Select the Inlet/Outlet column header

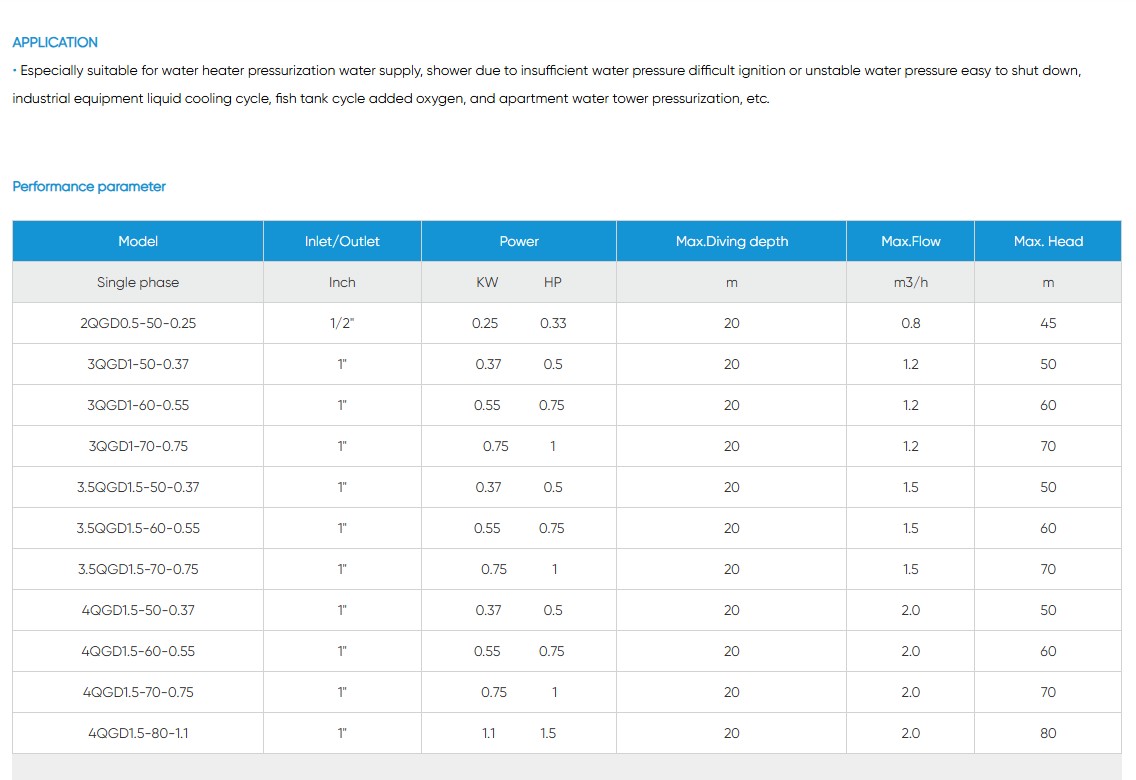342,241
